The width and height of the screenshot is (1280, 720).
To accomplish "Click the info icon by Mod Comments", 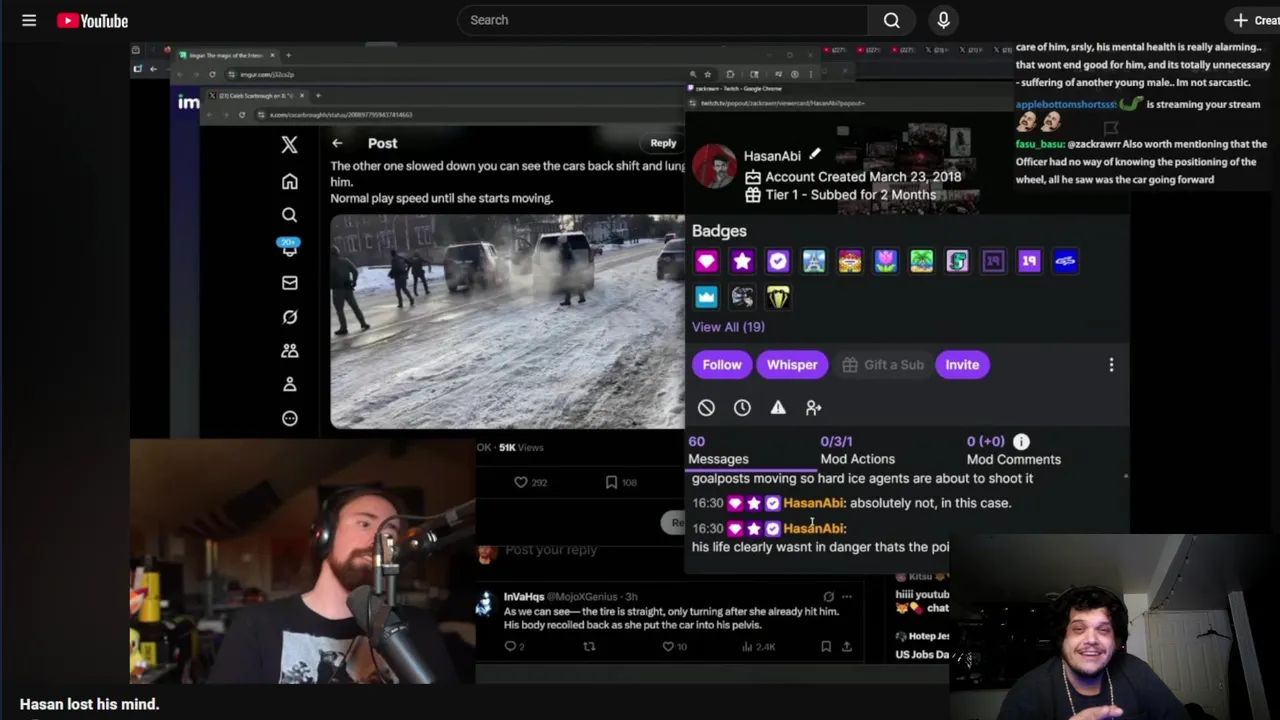I will pyautogui.click(x=1021, y=441).
